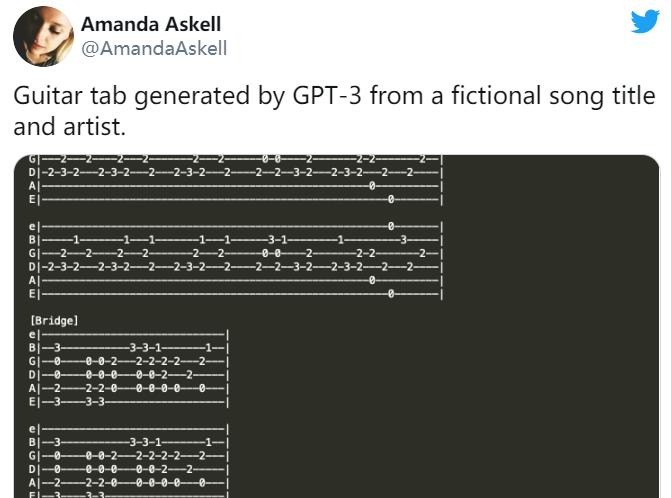The width and height of the screenshot is (671, 498).
Task: Click the partially cut-off E string row at bottom
Action: coord(128,495)
